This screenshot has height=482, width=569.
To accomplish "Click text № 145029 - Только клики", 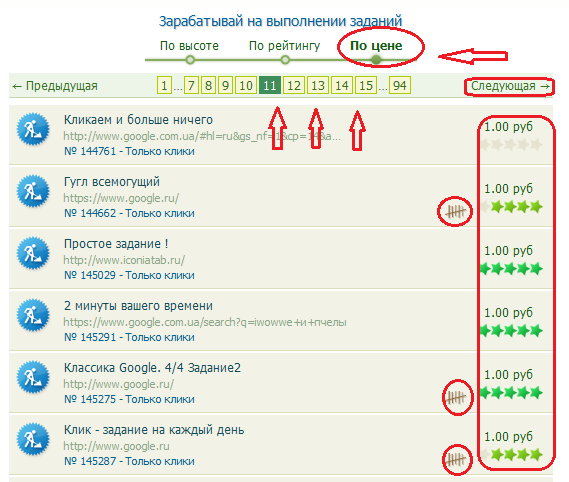I will (129, 275).
